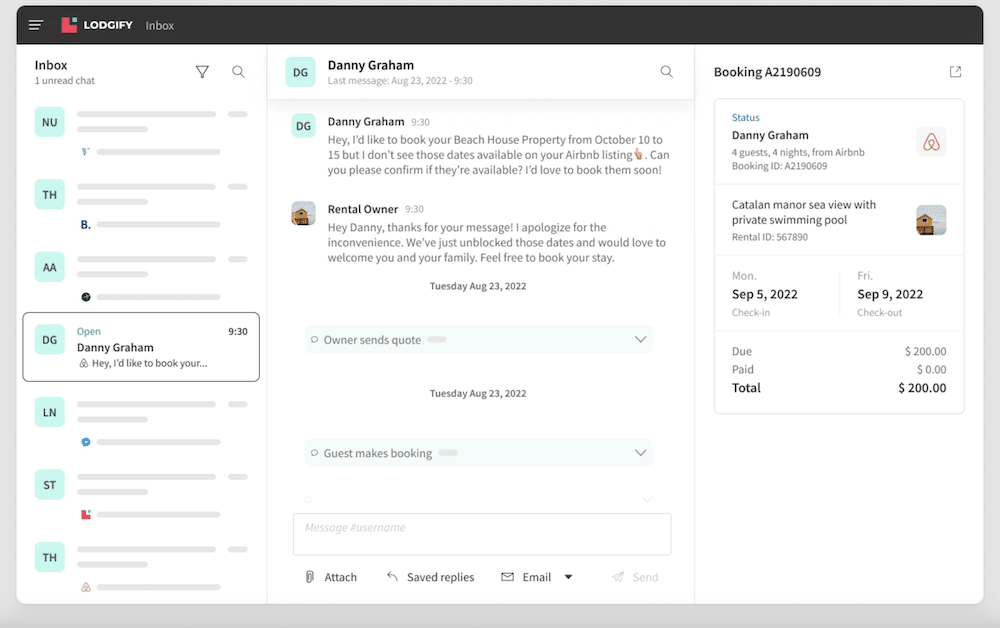Click the paperclip Attach icon
The height and width of the screenshot is (628, 1000).
coord(310,577)
